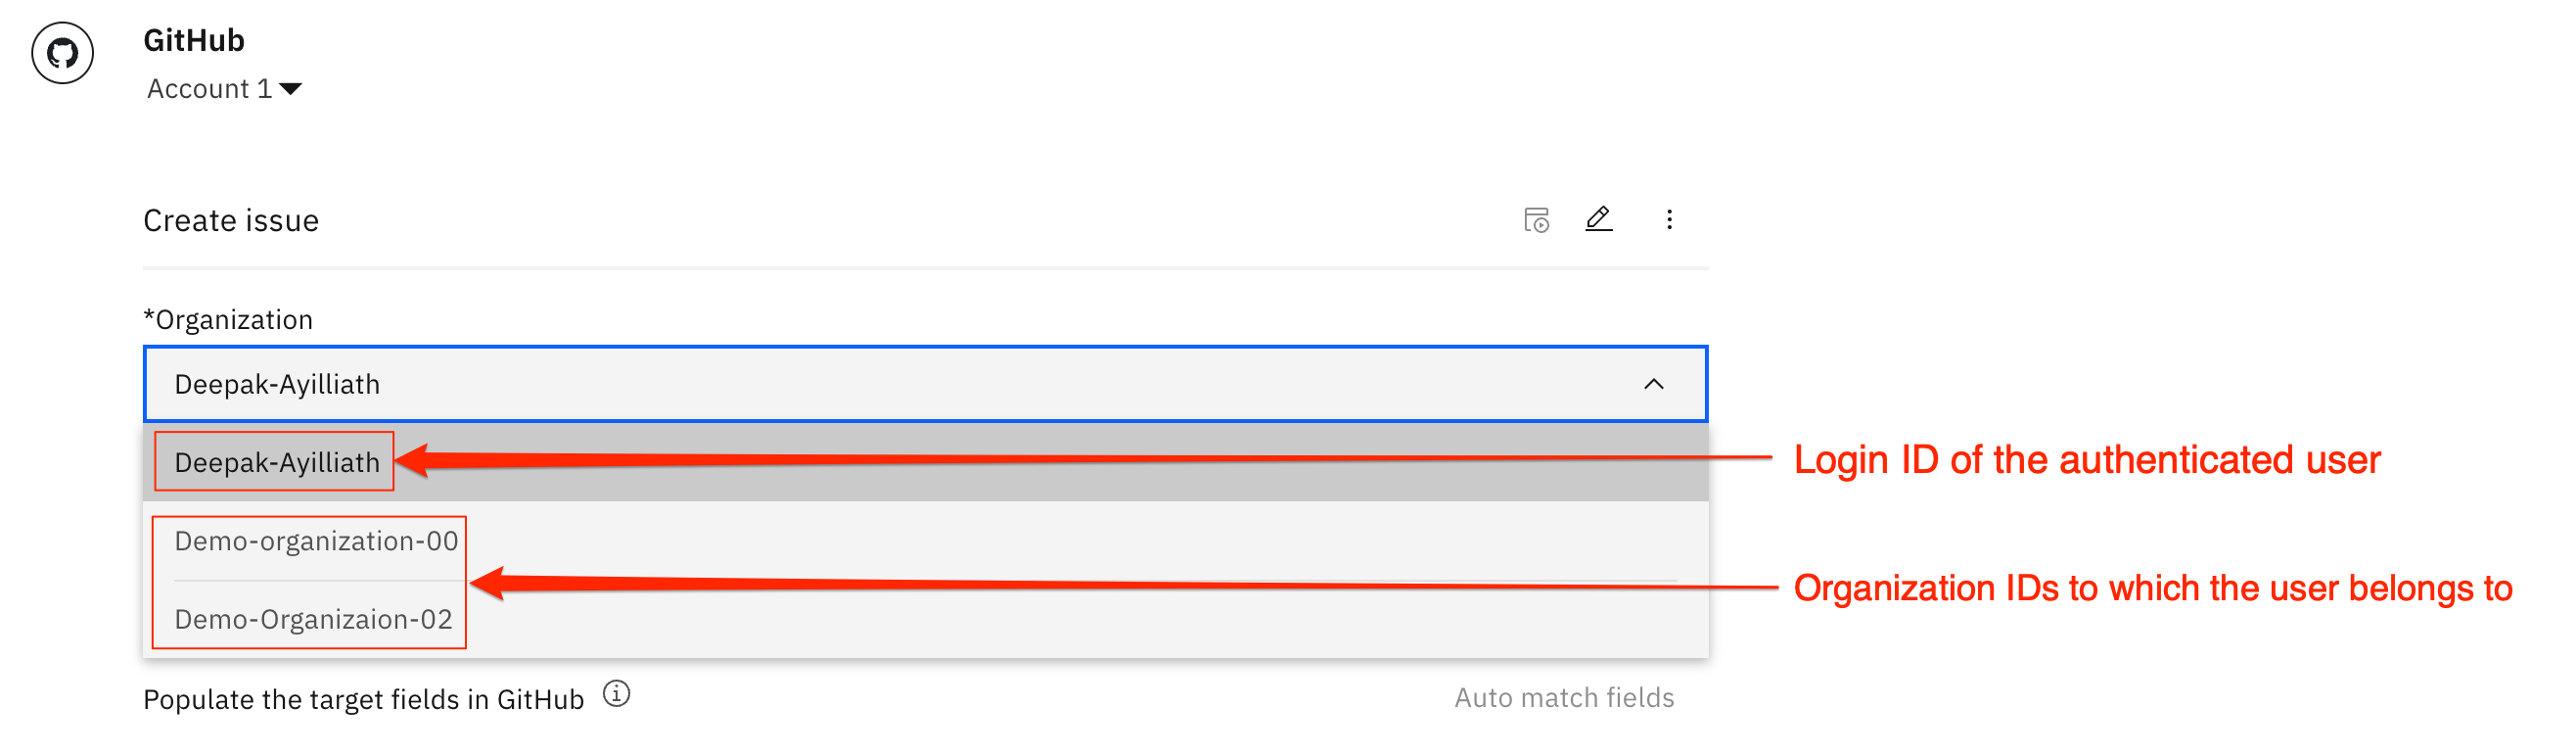
Task: Click the GitHub heading text
Action: (194, 41)
